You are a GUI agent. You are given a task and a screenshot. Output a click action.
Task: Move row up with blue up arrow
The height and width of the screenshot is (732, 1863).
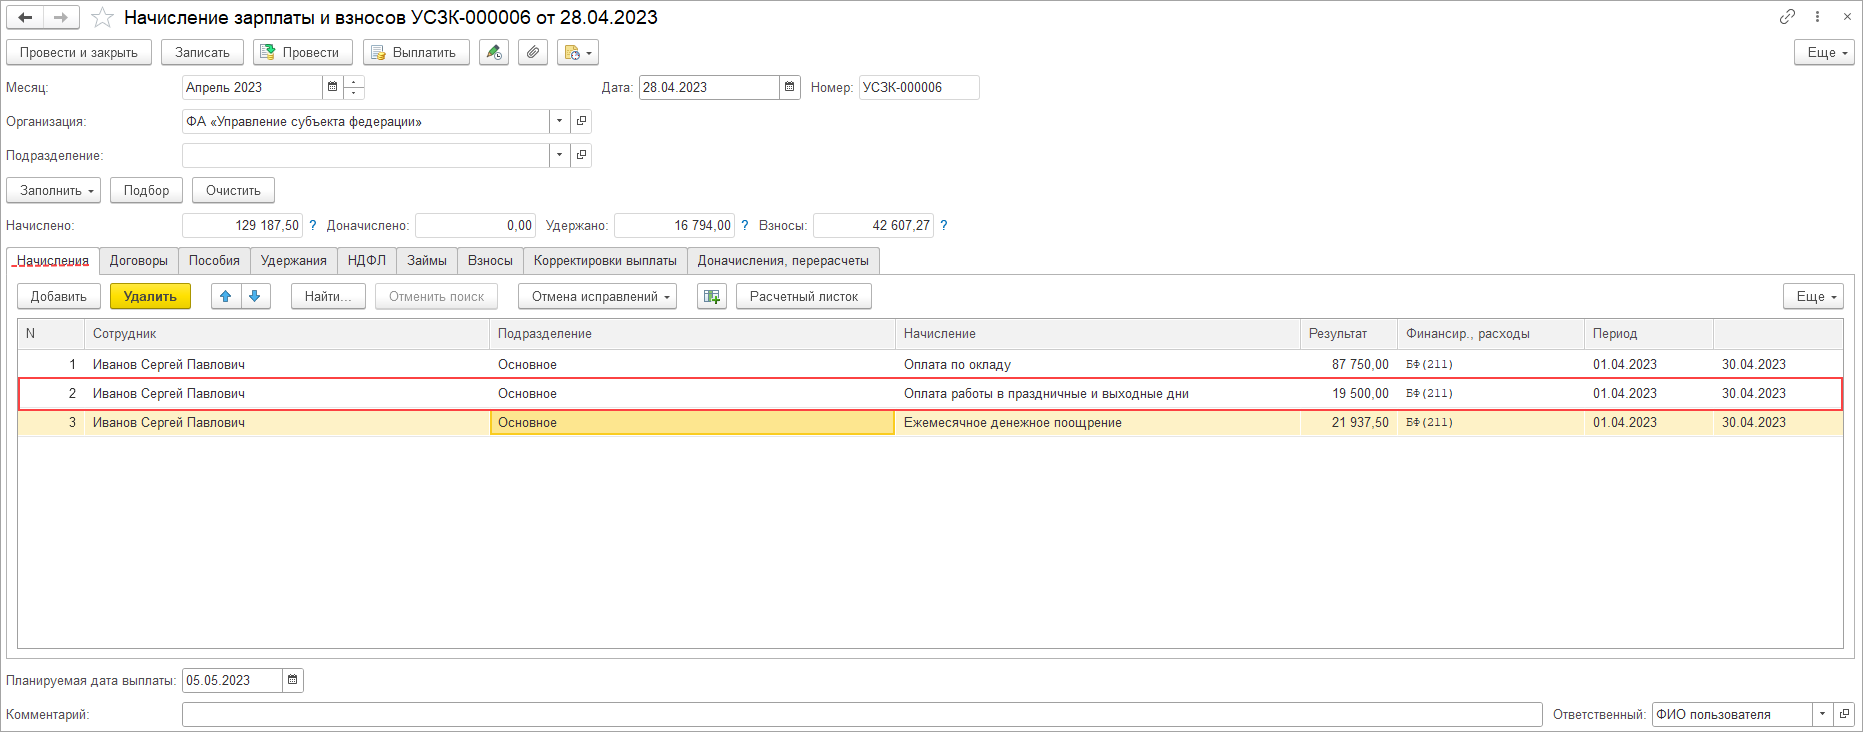226,296
